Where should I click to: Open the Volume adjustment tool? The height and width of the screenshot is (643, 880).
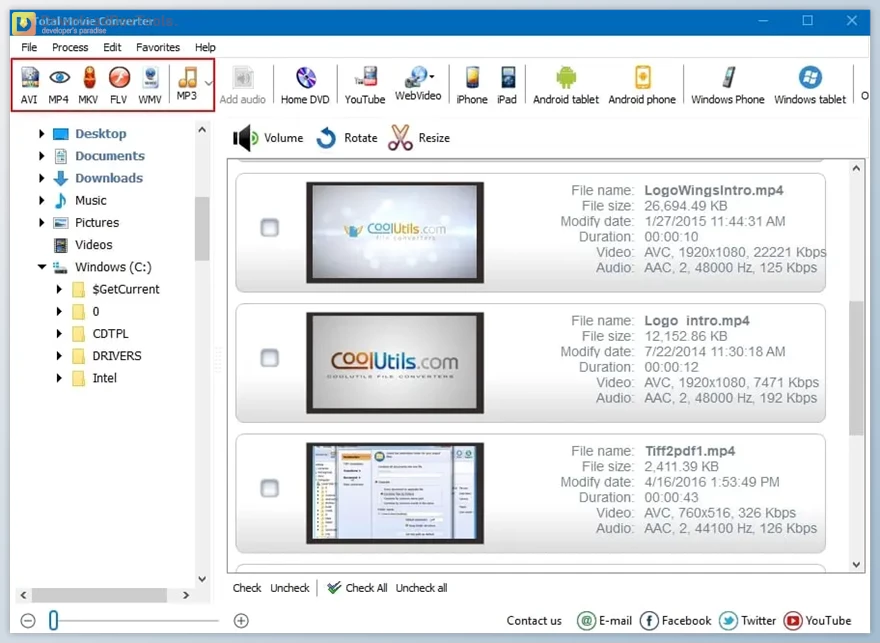coord(268,138)
